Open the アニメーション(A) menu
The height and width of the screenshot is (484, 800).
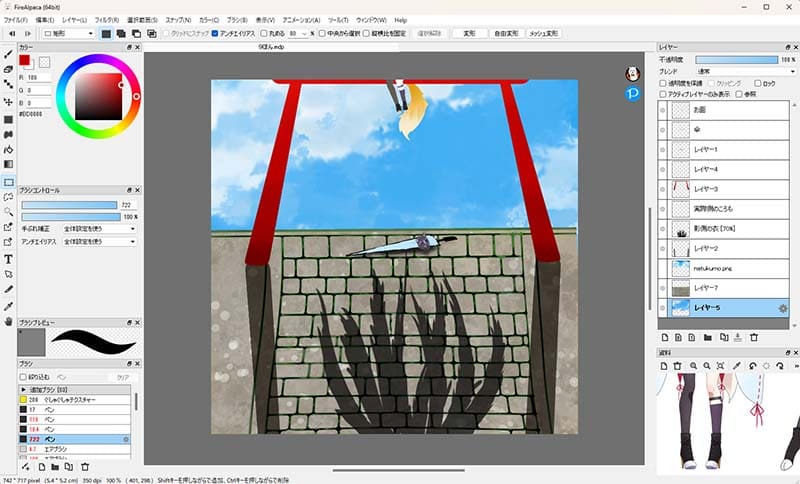tap(302, 20)
